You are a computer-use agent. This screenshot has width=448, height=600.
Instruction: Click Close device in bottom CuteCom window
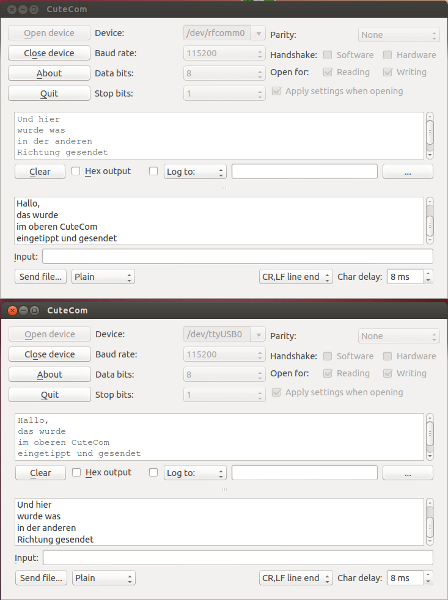49,354
